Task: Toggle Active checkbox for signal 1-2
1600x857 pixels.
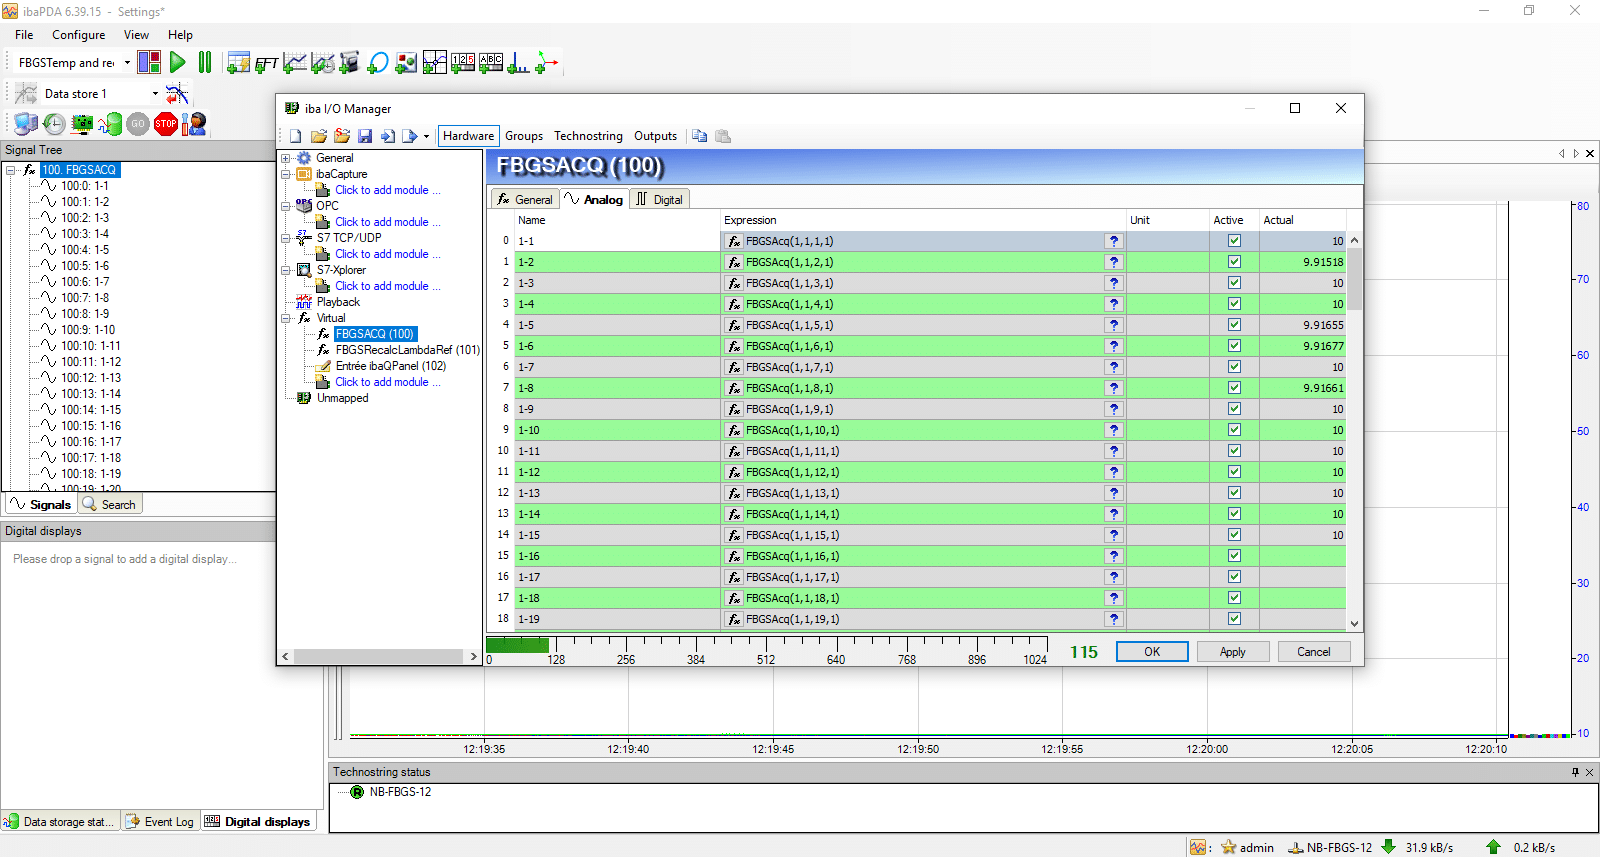Action: point(1234,262)
